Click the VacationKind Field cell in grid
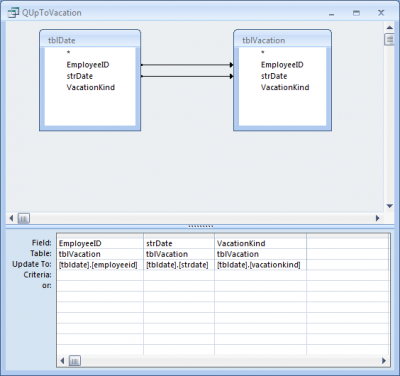400x376 pixels. pos(260,243)
